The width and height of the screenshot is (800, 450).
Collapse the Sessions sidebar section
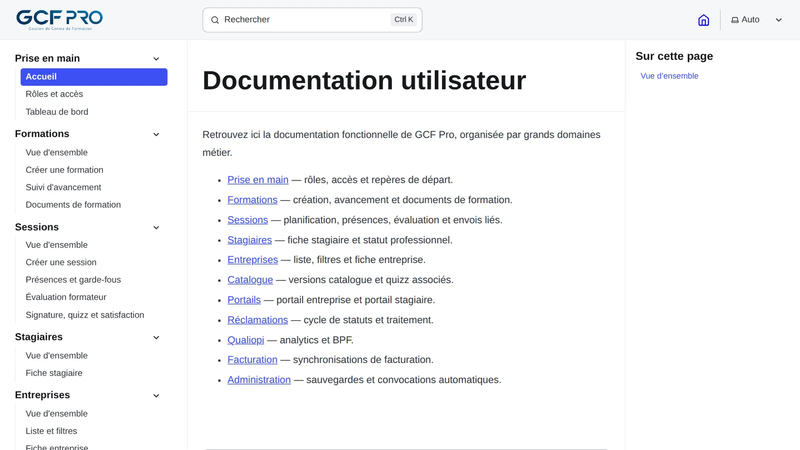point(156,228)
